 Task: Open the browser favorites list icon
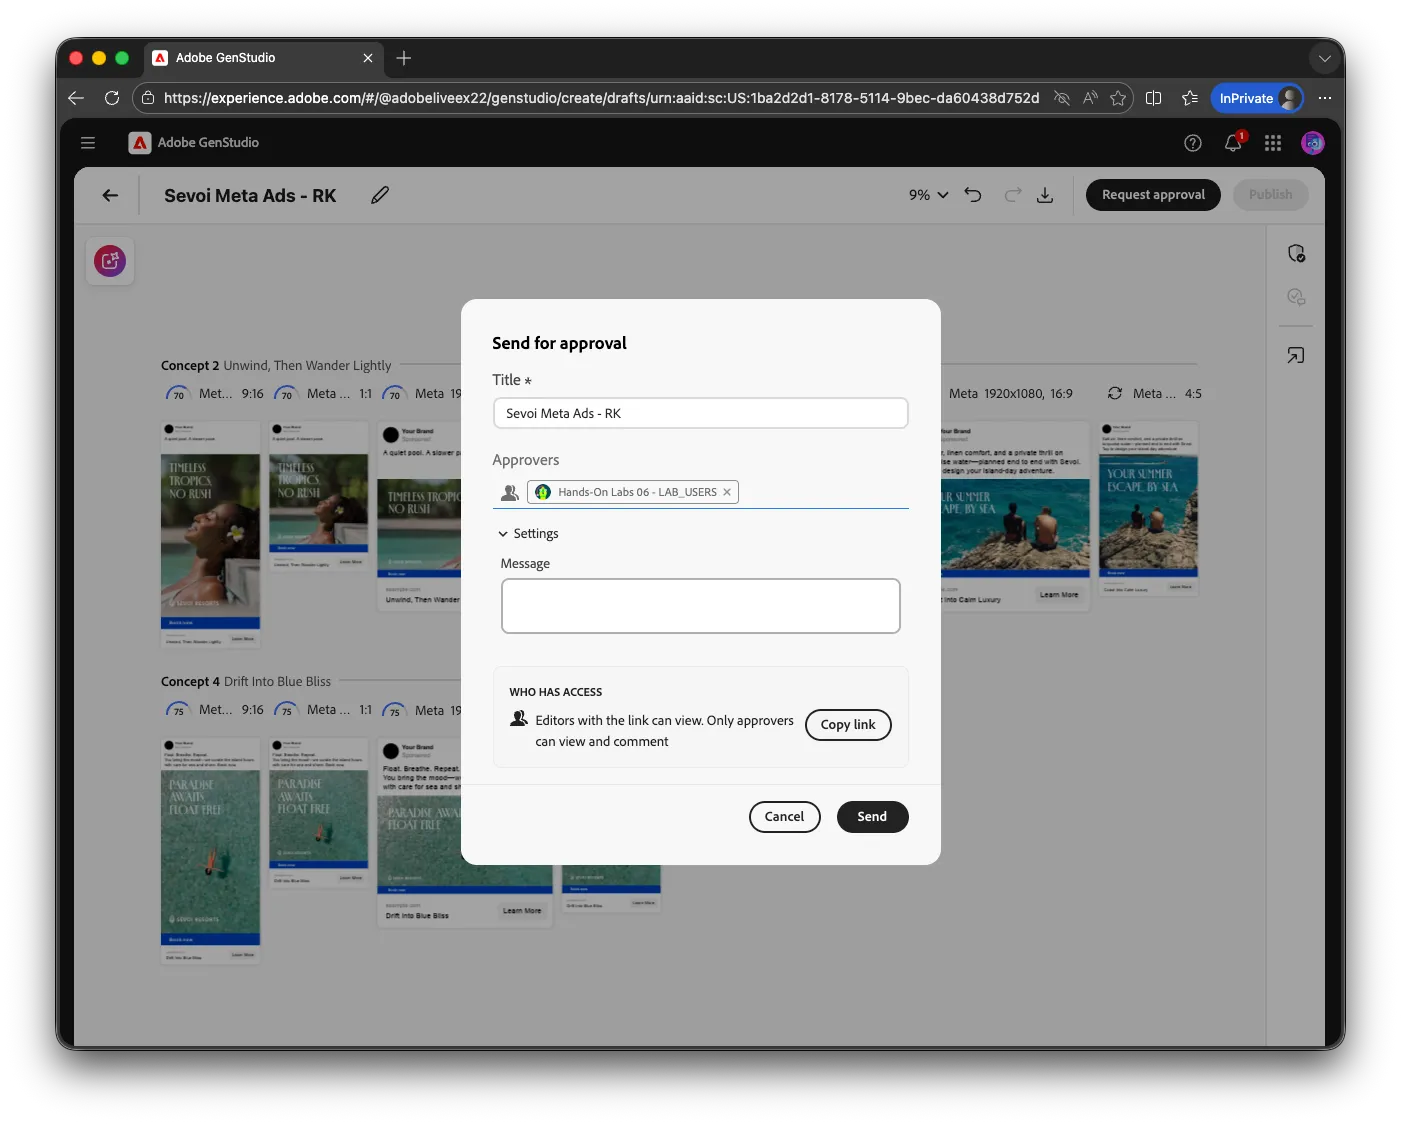1189,98
